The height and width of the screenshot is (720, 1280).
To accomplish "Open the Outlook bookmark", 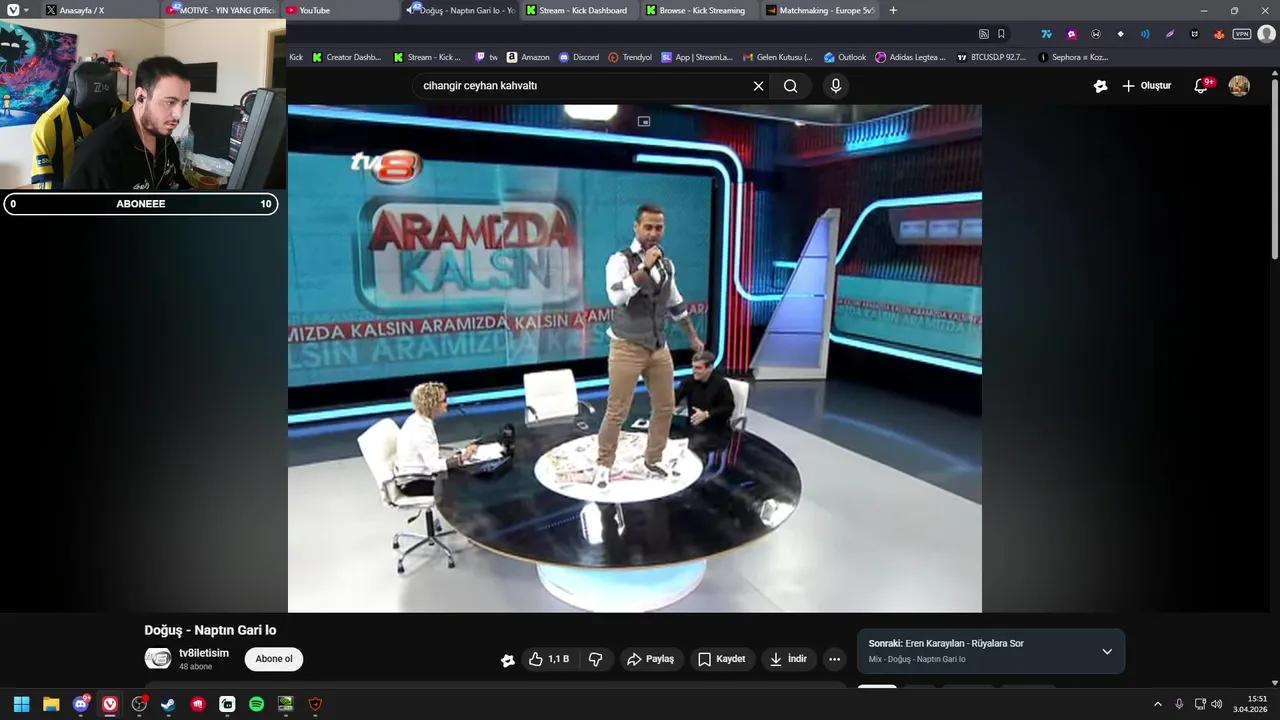I will 845,57.
